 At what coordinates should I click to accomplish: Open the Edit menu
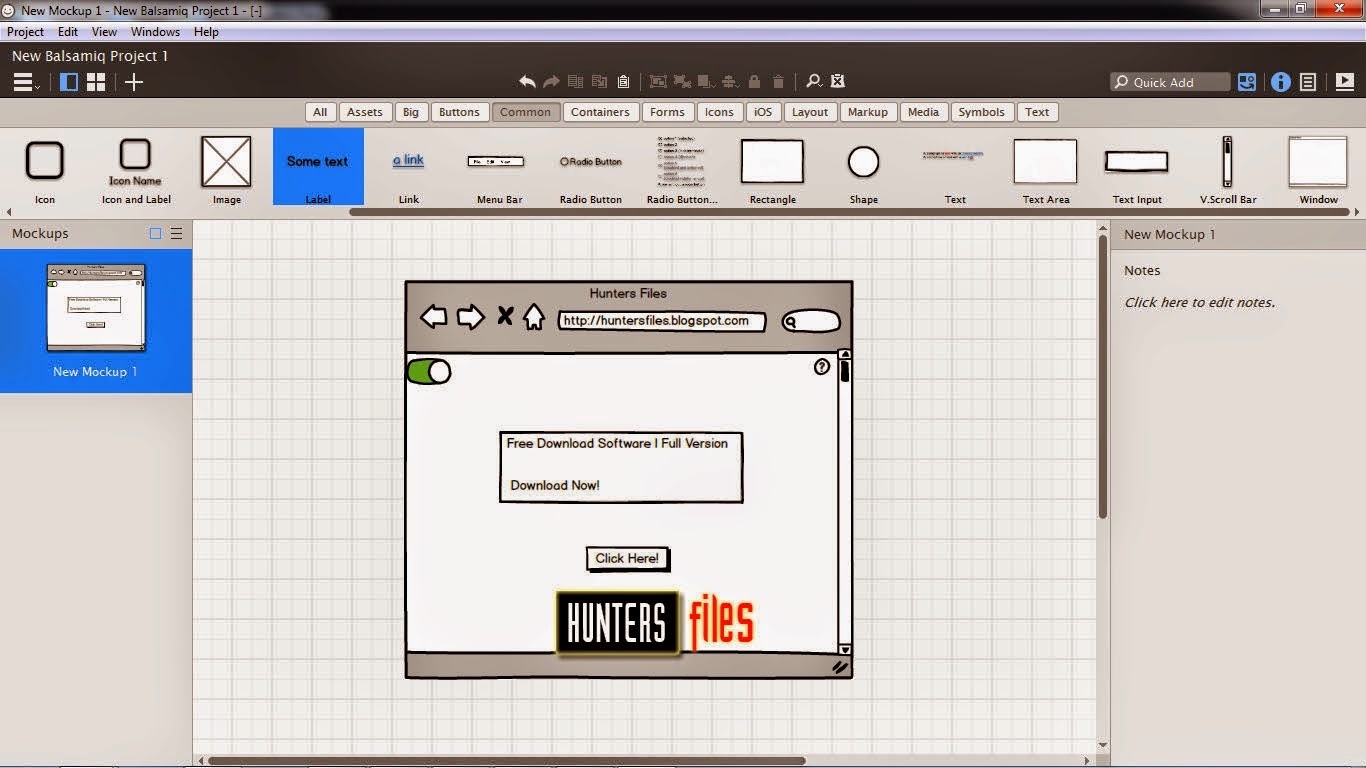tap(68, 32)
